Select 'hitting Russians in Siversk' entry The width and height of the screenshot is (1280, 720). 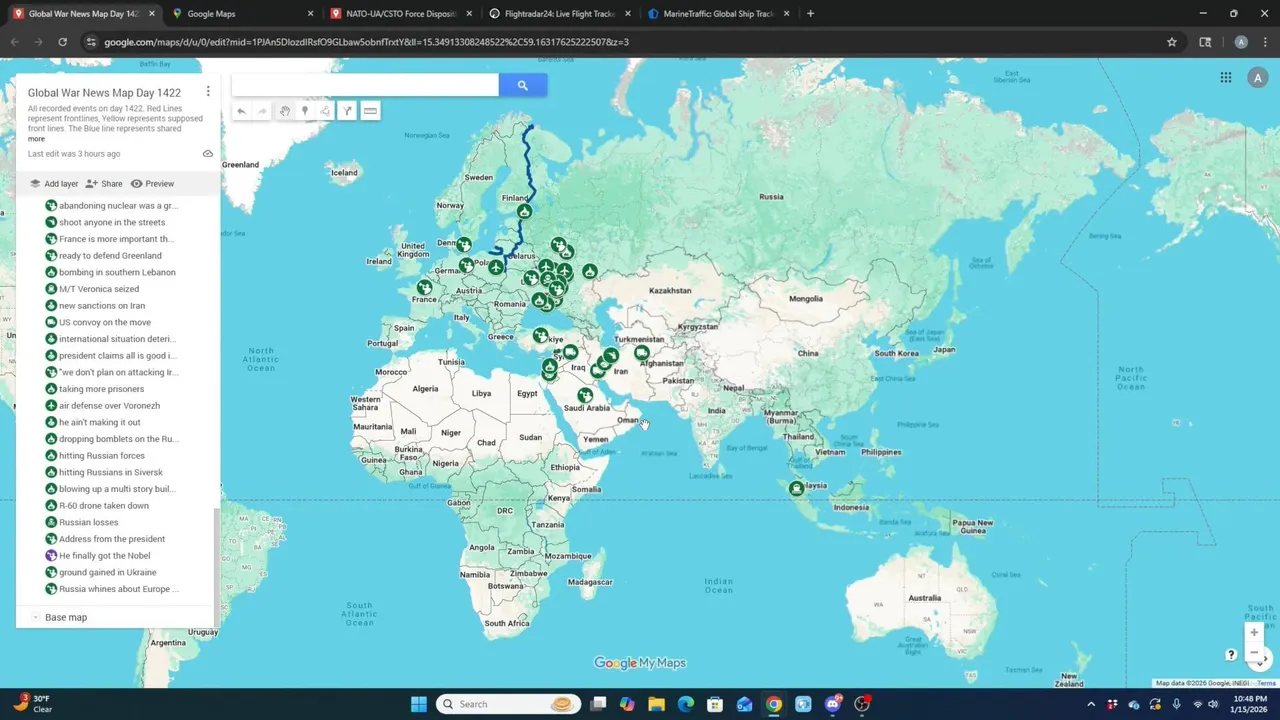click(x=111, y=472)
